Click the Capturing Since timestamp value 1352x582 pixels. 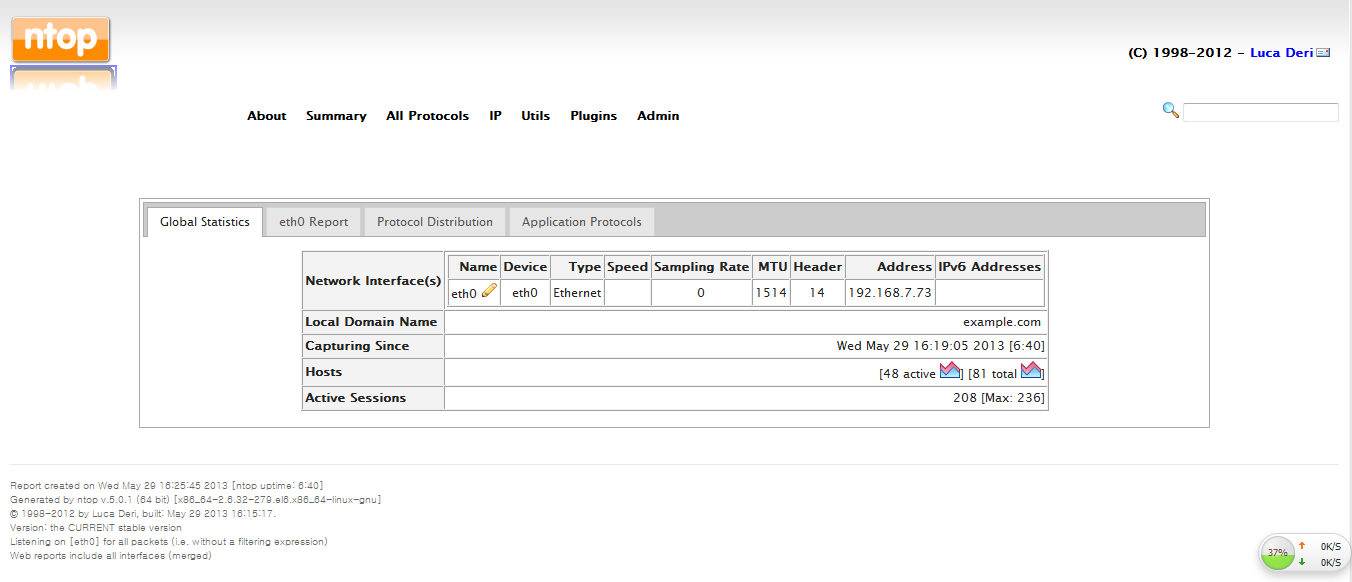coord(941,346)
